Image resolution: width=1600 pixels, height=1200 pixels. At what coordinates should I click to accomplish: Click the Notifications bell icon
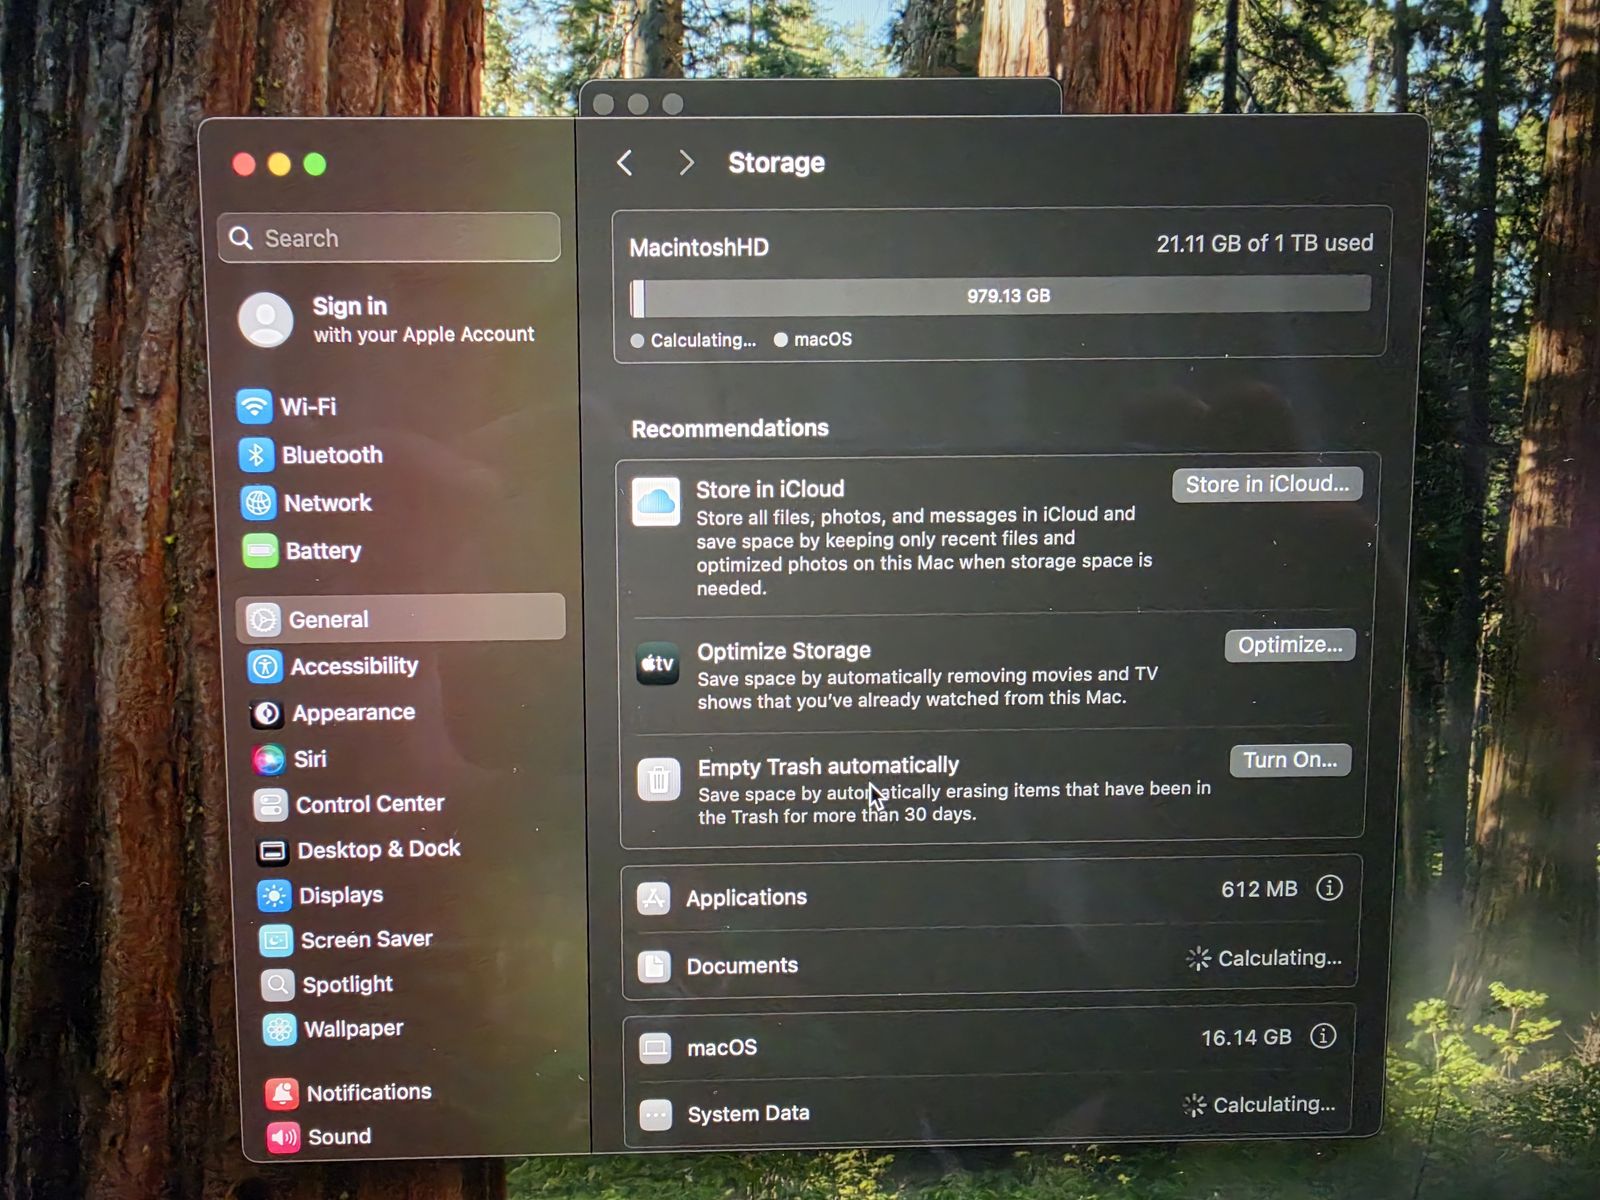tap(282, 1093)
